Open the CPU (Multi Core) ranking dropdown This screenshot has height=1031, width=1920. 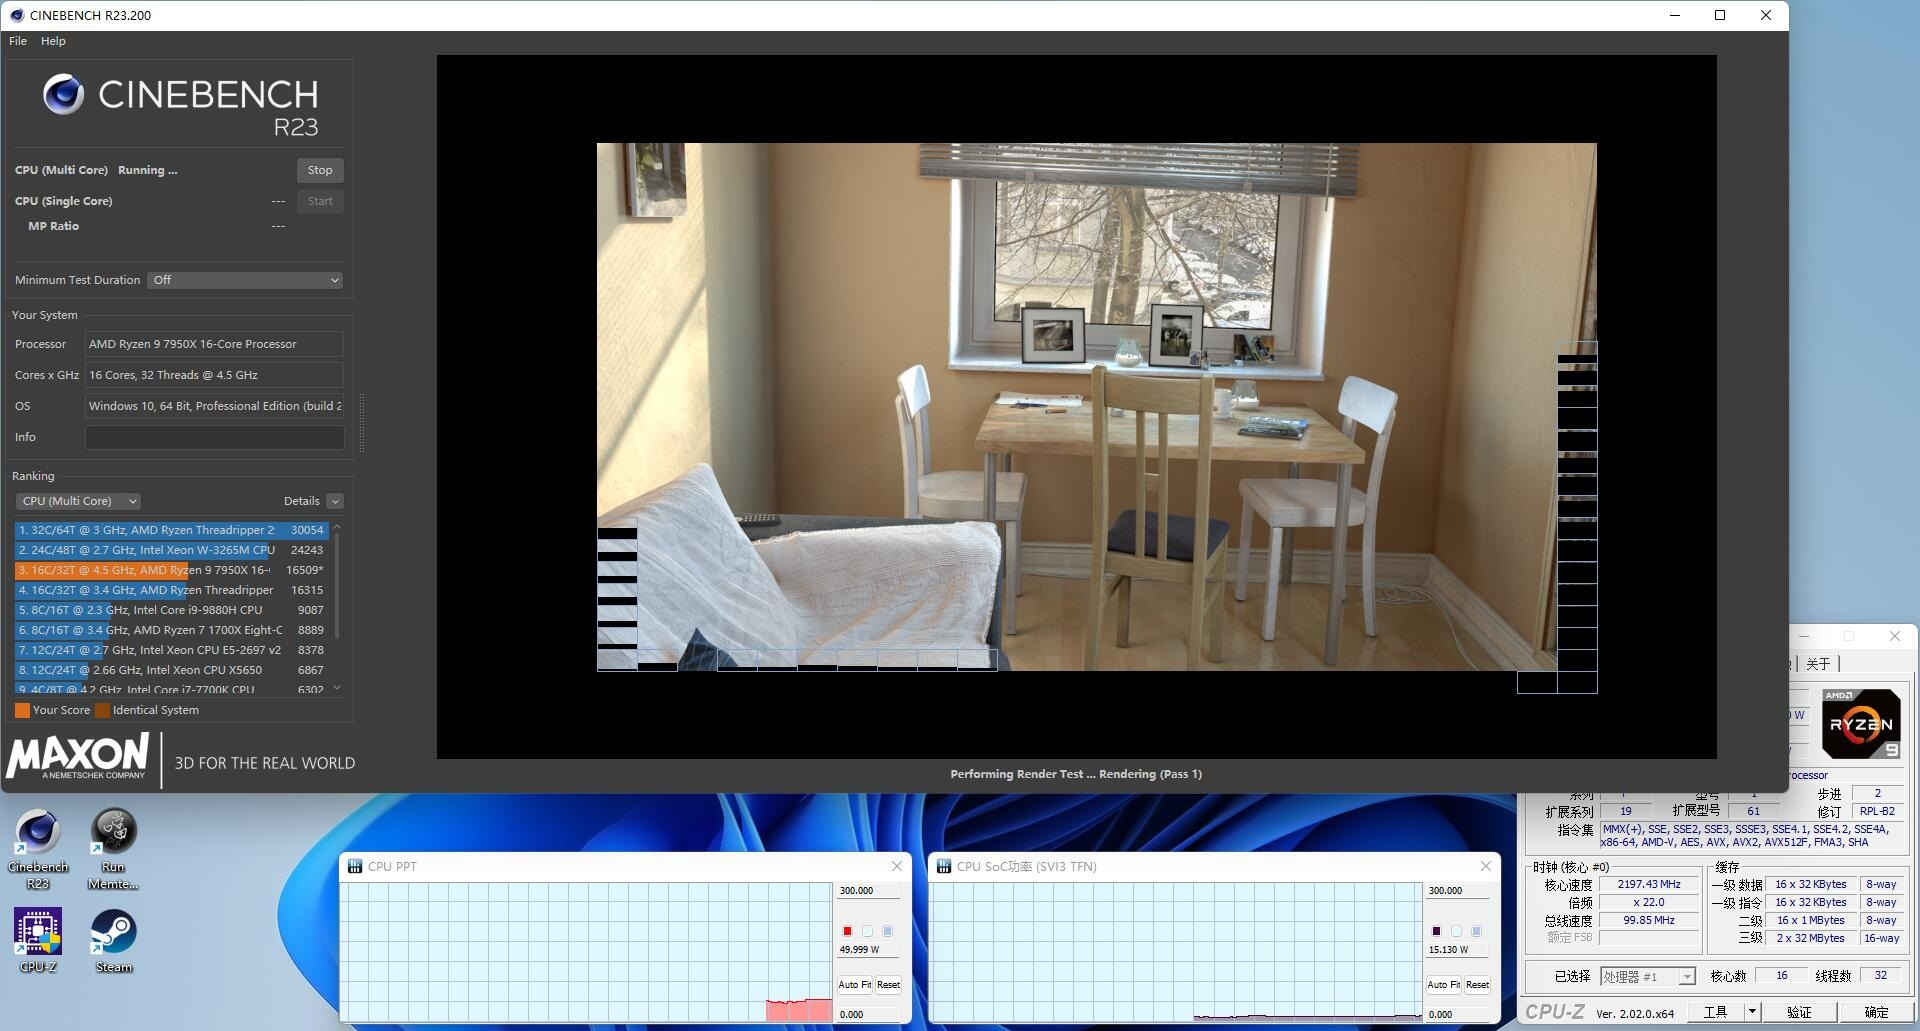click(78, 501)
